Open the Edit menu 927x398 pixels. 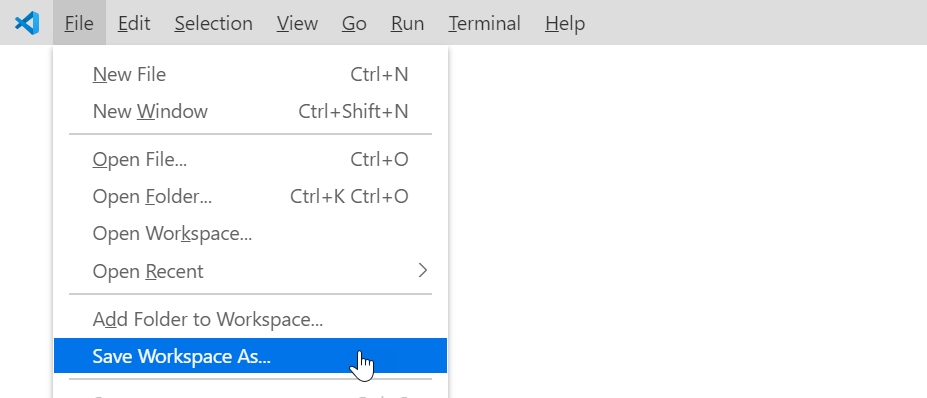pyautogui.click(x=134, y=23)
